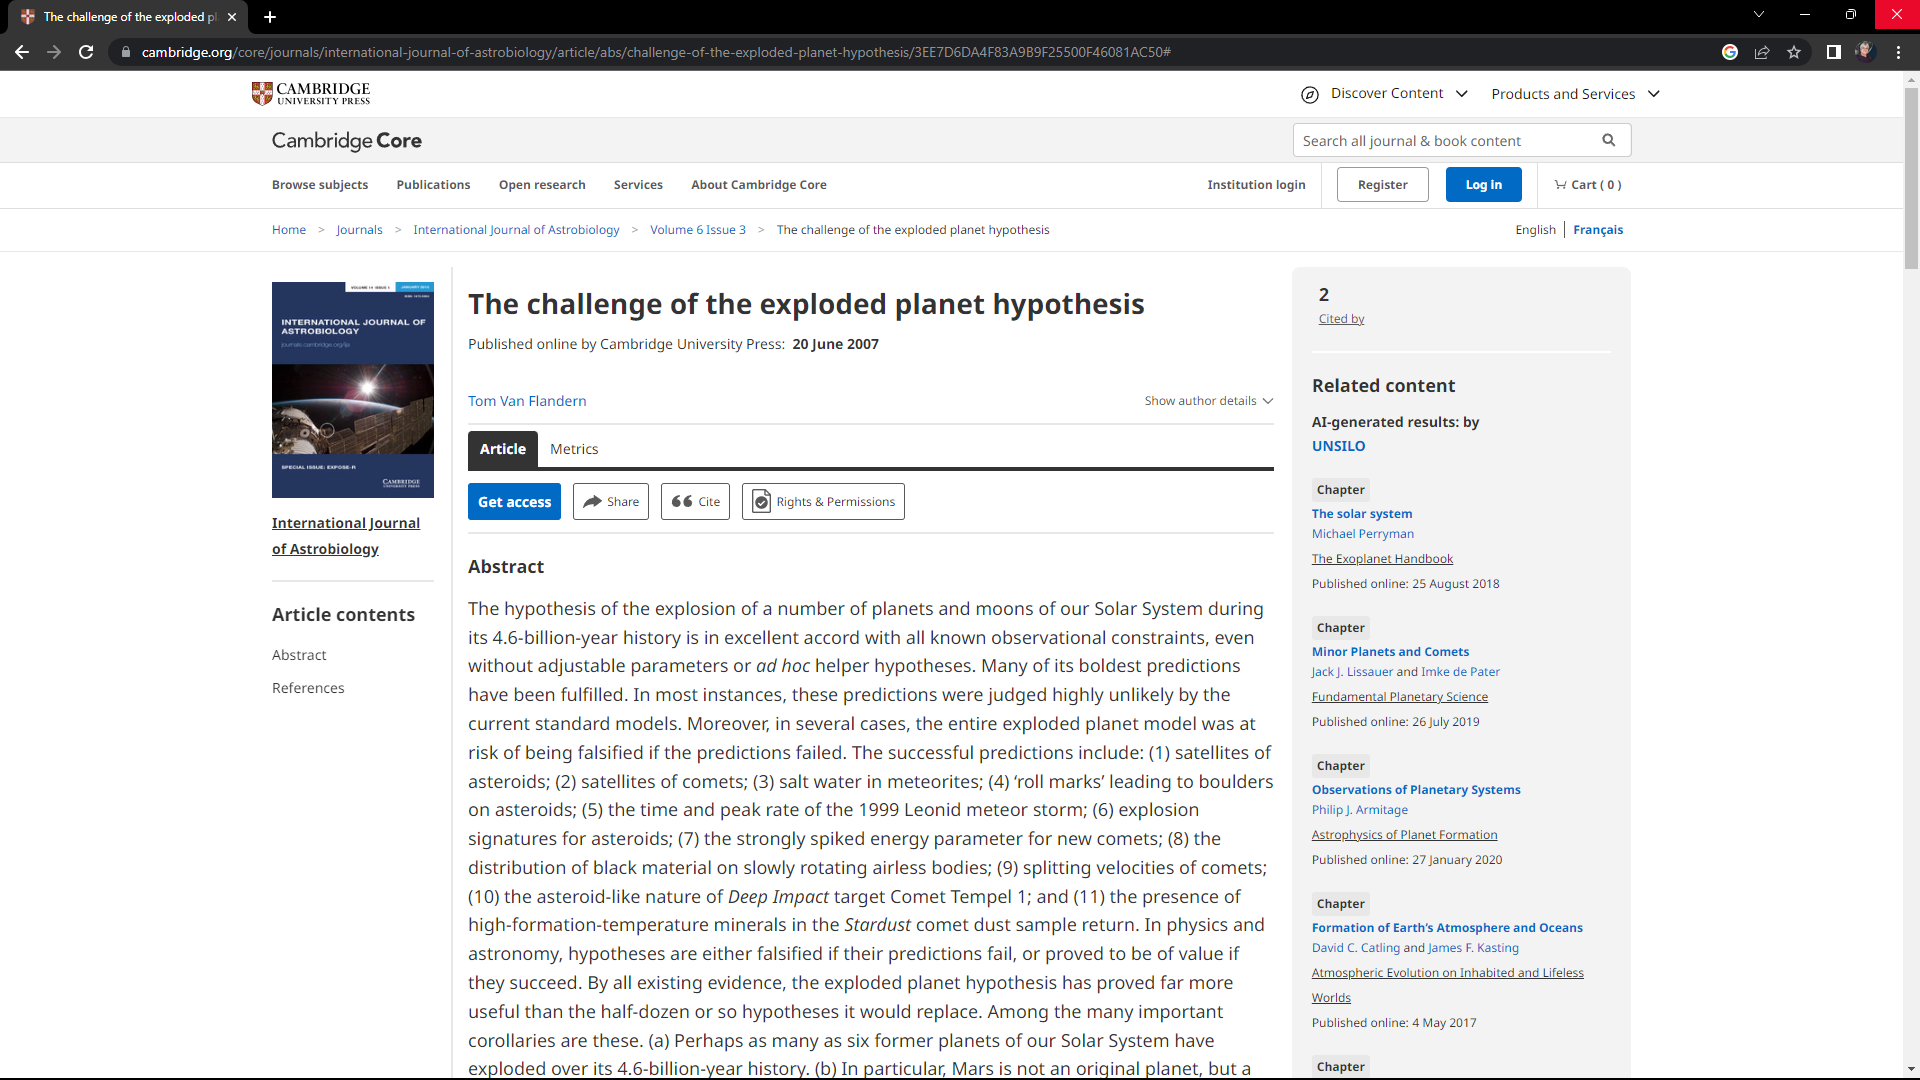The image size is (1920, 1080).
Task: Reload the page
Action: point(86,52)
